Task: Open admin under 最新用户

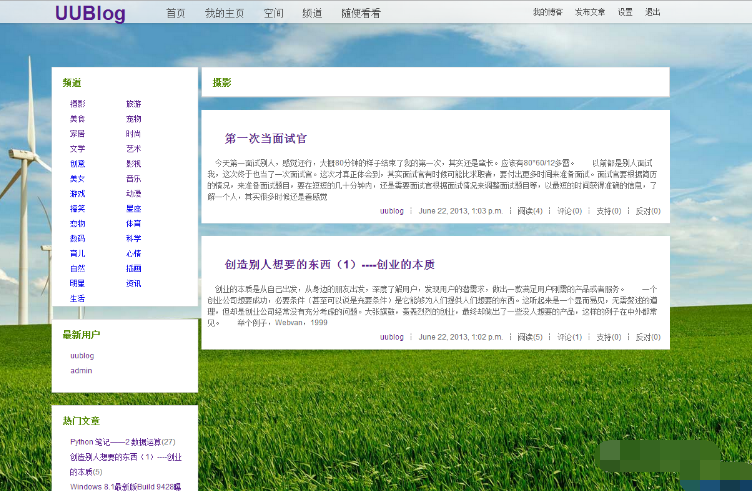Action: pos(81,370)
